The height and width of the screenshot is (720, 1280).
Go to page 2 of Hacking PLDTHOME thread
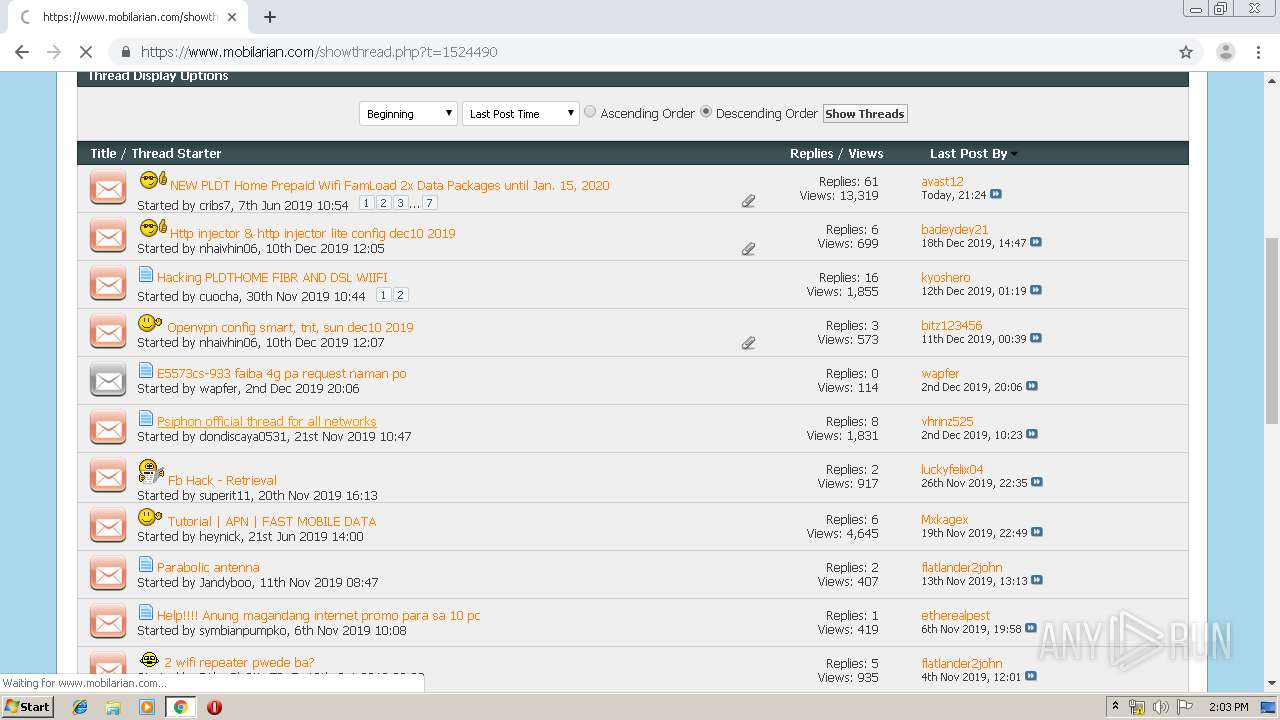click(401, 295)
